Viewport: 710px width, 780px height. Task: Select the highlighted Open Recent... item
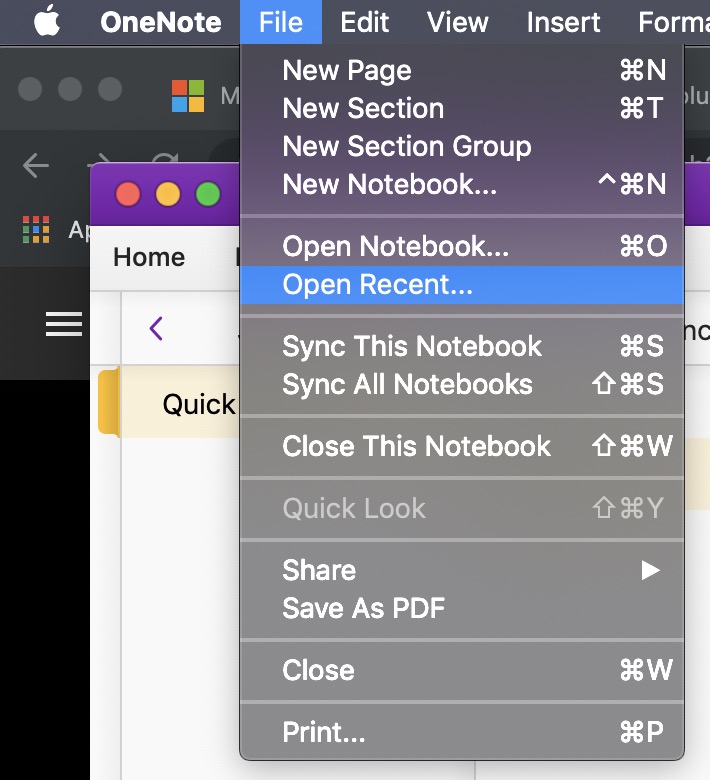(x=462, y=285)
